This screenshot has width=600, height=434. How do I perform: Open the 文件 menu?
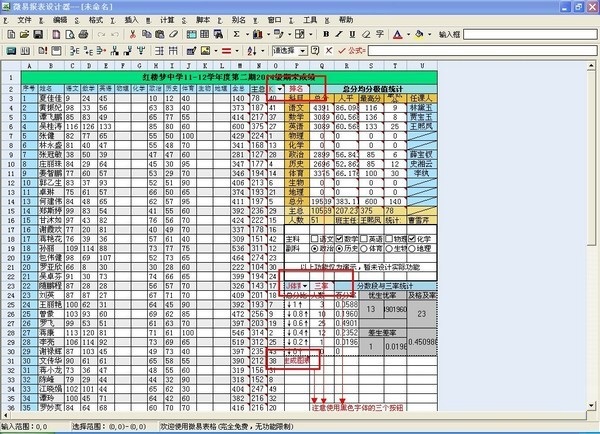pos(24,20)
